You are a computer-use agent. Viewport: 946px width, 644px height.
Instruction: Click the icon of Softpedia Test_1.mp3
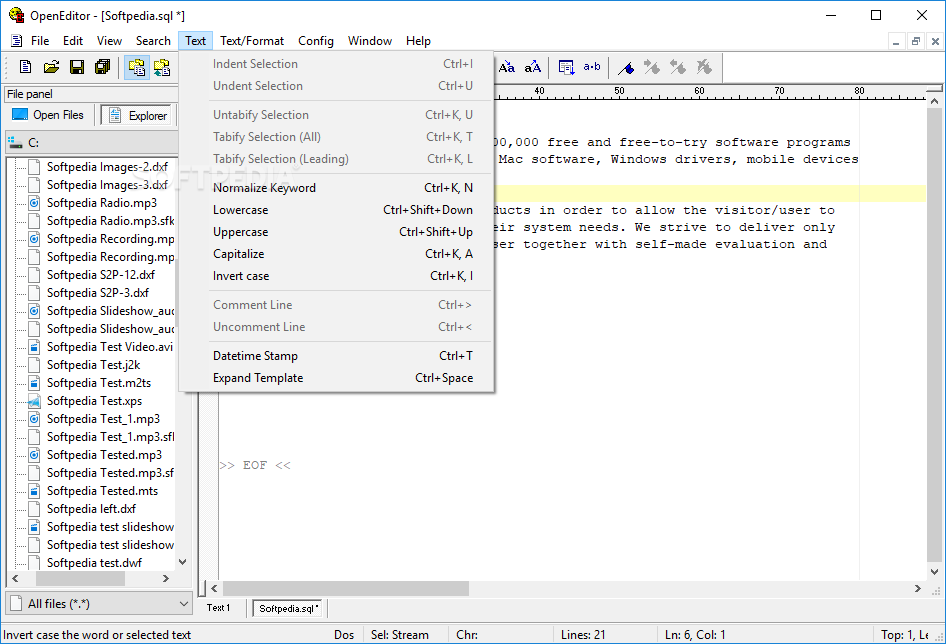(34, 419)
